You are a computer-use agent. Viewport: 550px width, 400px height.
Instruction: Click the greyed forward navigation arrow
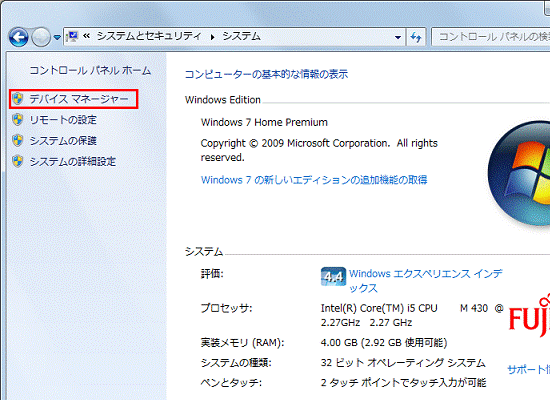point(41,37)
